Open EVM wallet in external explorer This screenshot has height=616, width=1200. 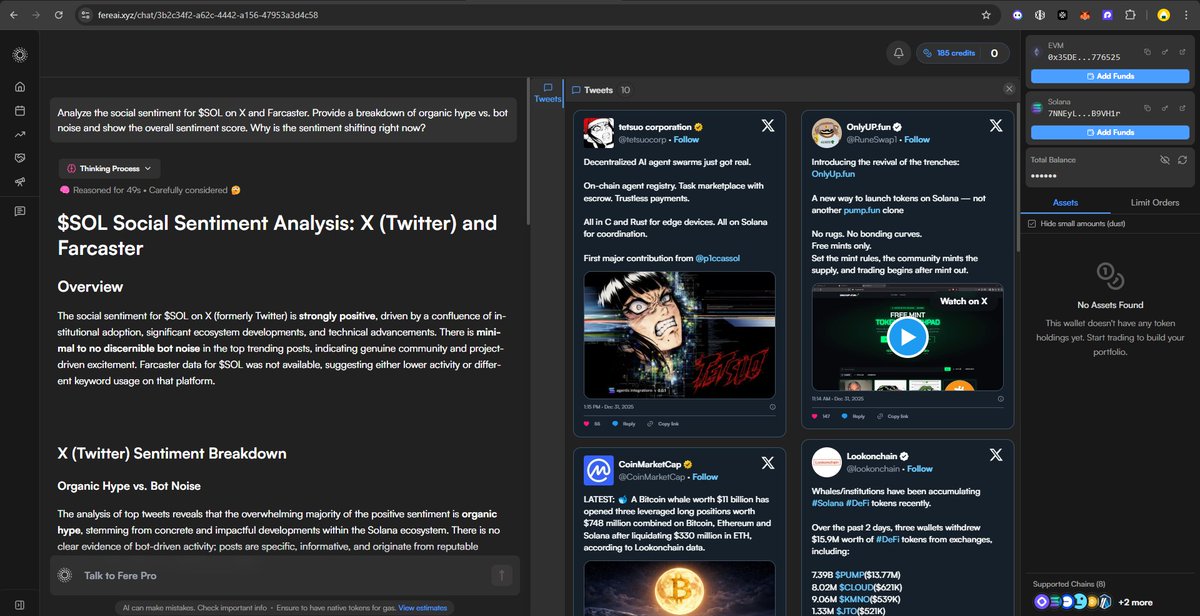[1184, 52]
